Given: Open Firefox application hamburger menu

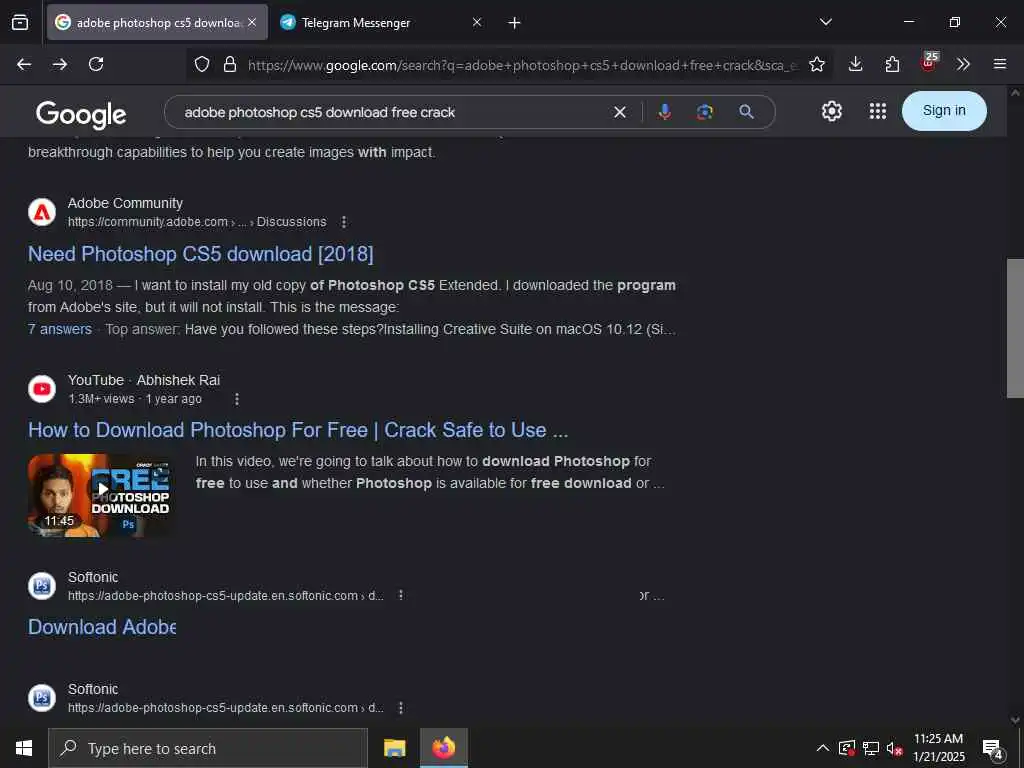Looking at the screenshot, I should tap(1000, 64).
